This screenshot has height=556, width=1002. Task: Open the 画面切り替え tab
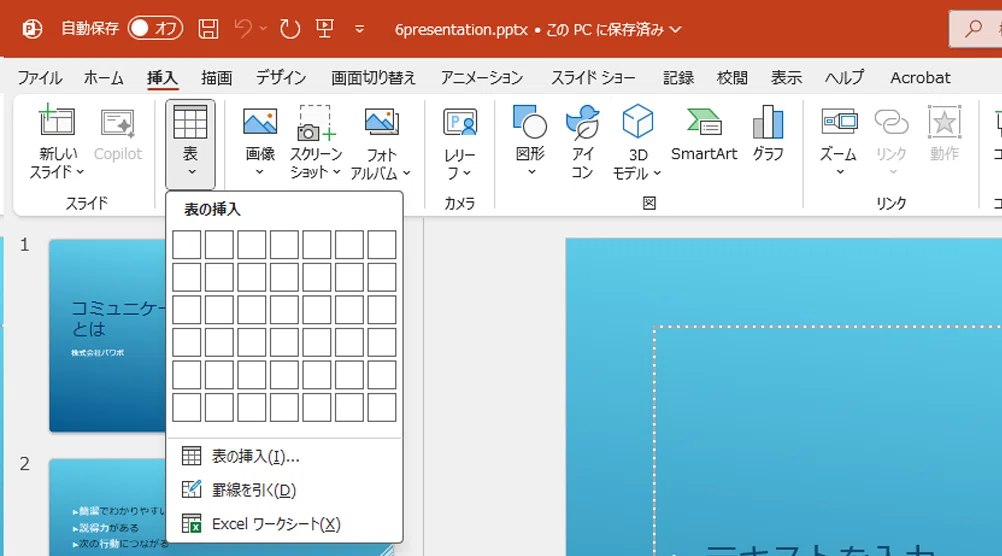pos(373,78)
